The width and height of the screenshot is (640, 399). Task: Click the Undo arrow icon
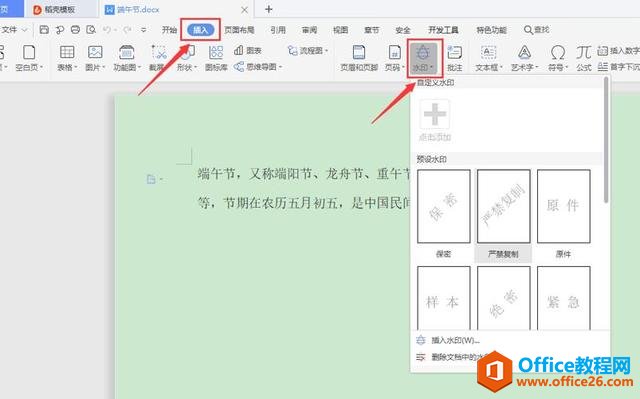point(107,30)
